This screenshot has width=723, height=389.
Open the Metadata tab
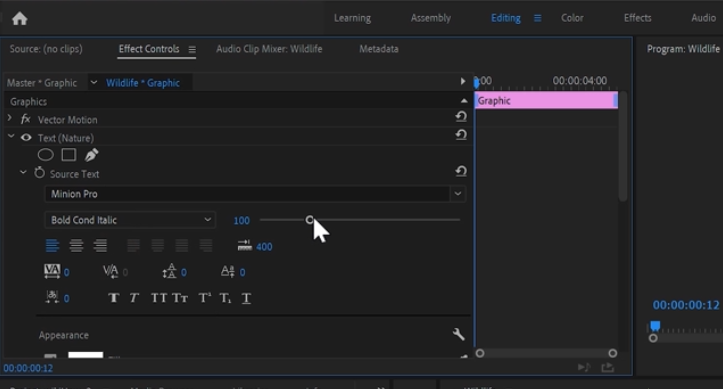(379, 49)
